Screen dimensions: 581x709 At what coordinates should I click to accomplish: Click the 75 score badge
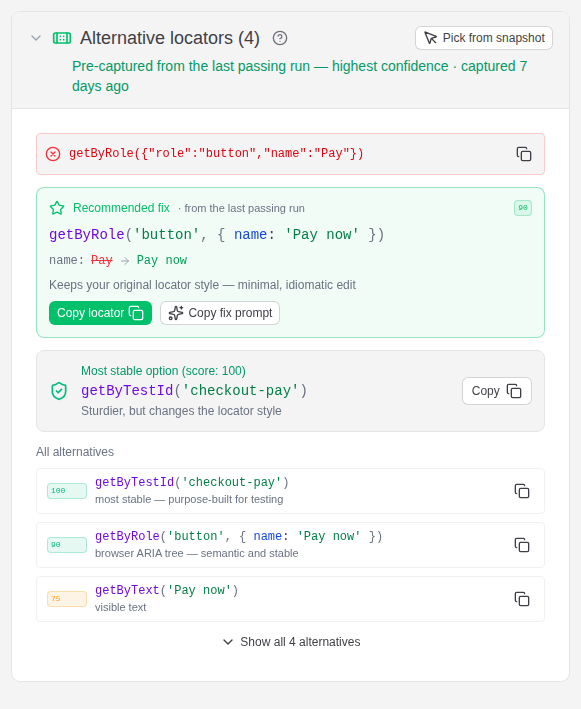click(x=67, y=599)
